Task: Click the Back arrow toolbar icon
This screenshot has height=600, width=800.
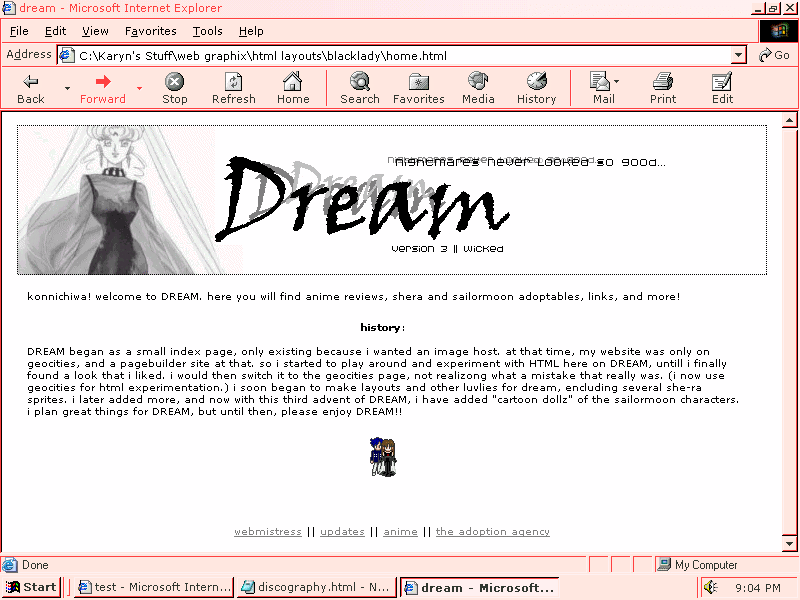Action: tap(31, 83)
